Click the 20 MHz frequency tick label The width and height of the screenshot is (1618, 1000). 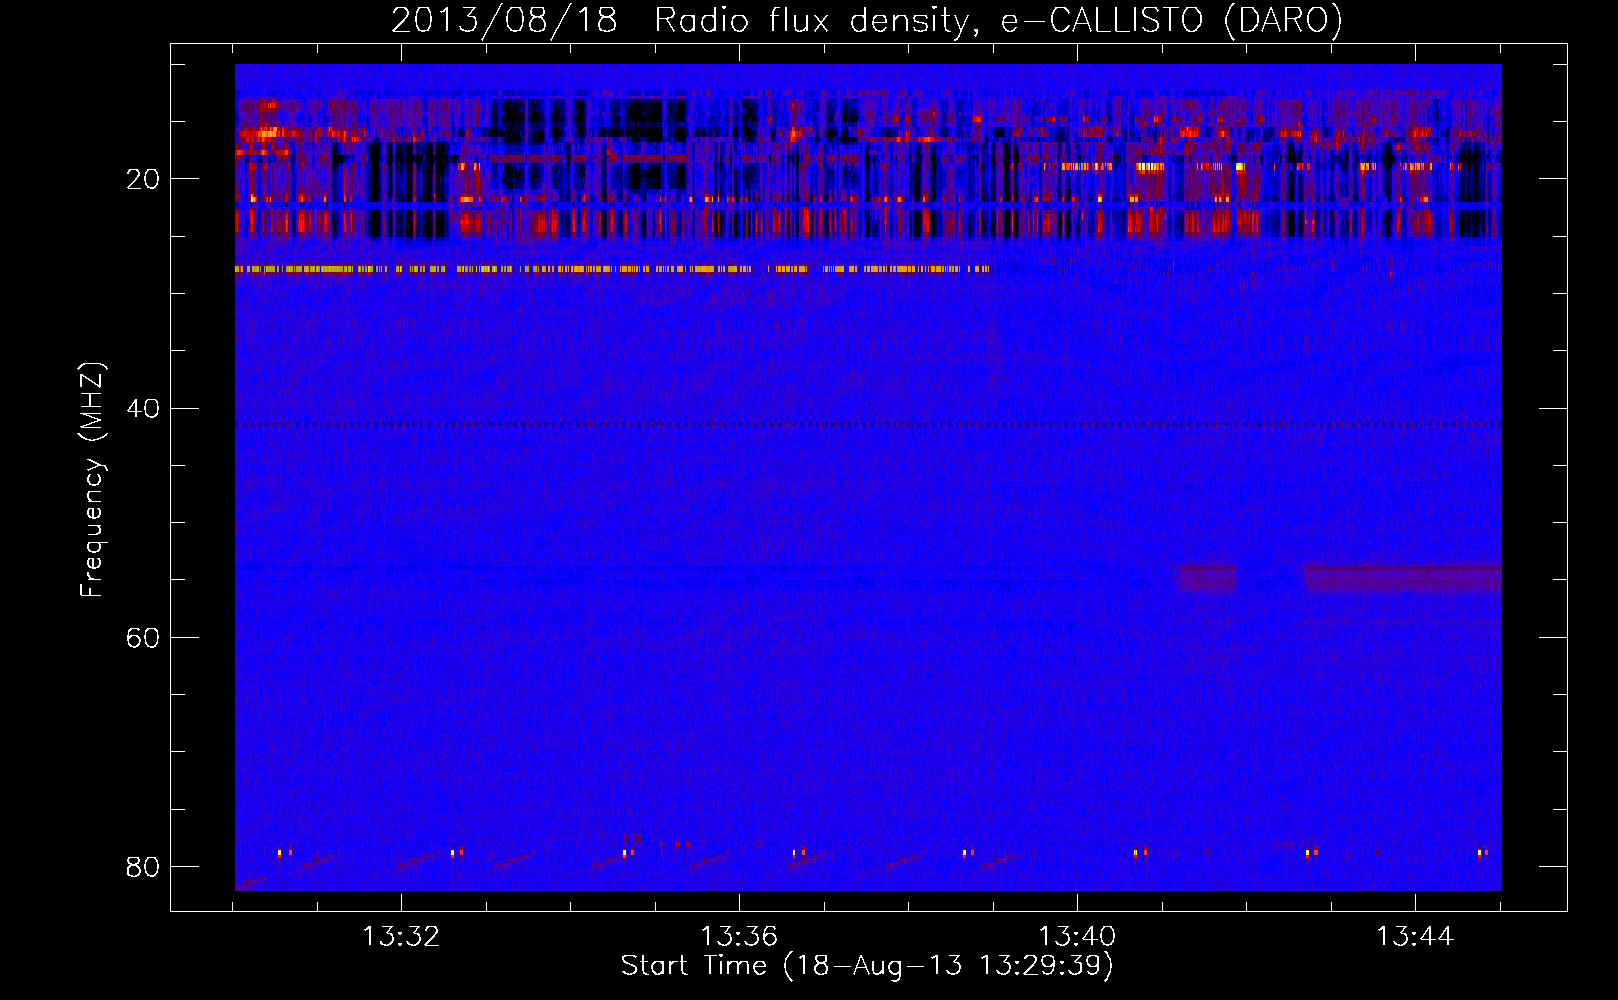(143, 179)
